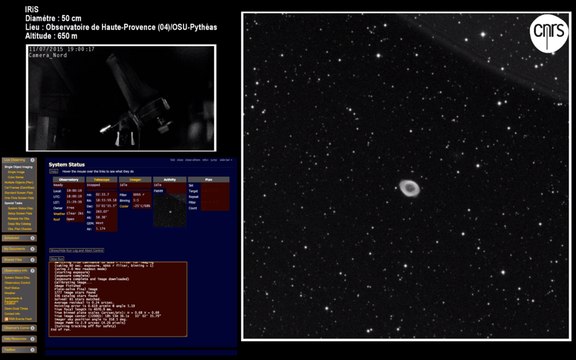Open Color Series imaging link

coord(16,177)
